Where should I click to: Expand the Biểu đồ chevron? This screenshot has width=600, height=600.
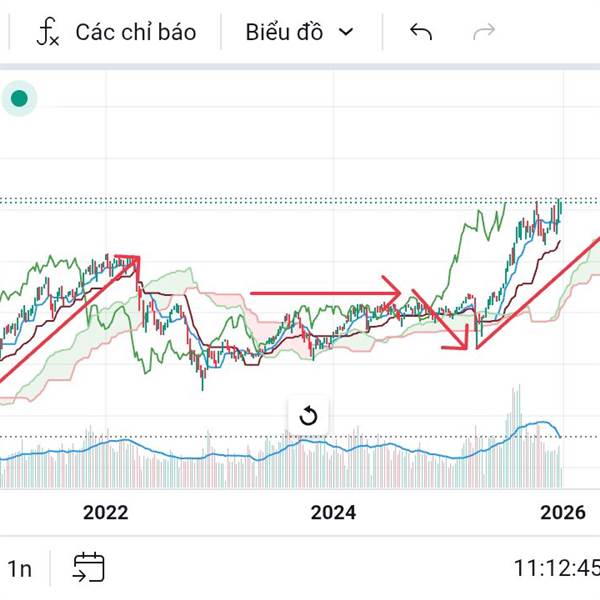347,32
